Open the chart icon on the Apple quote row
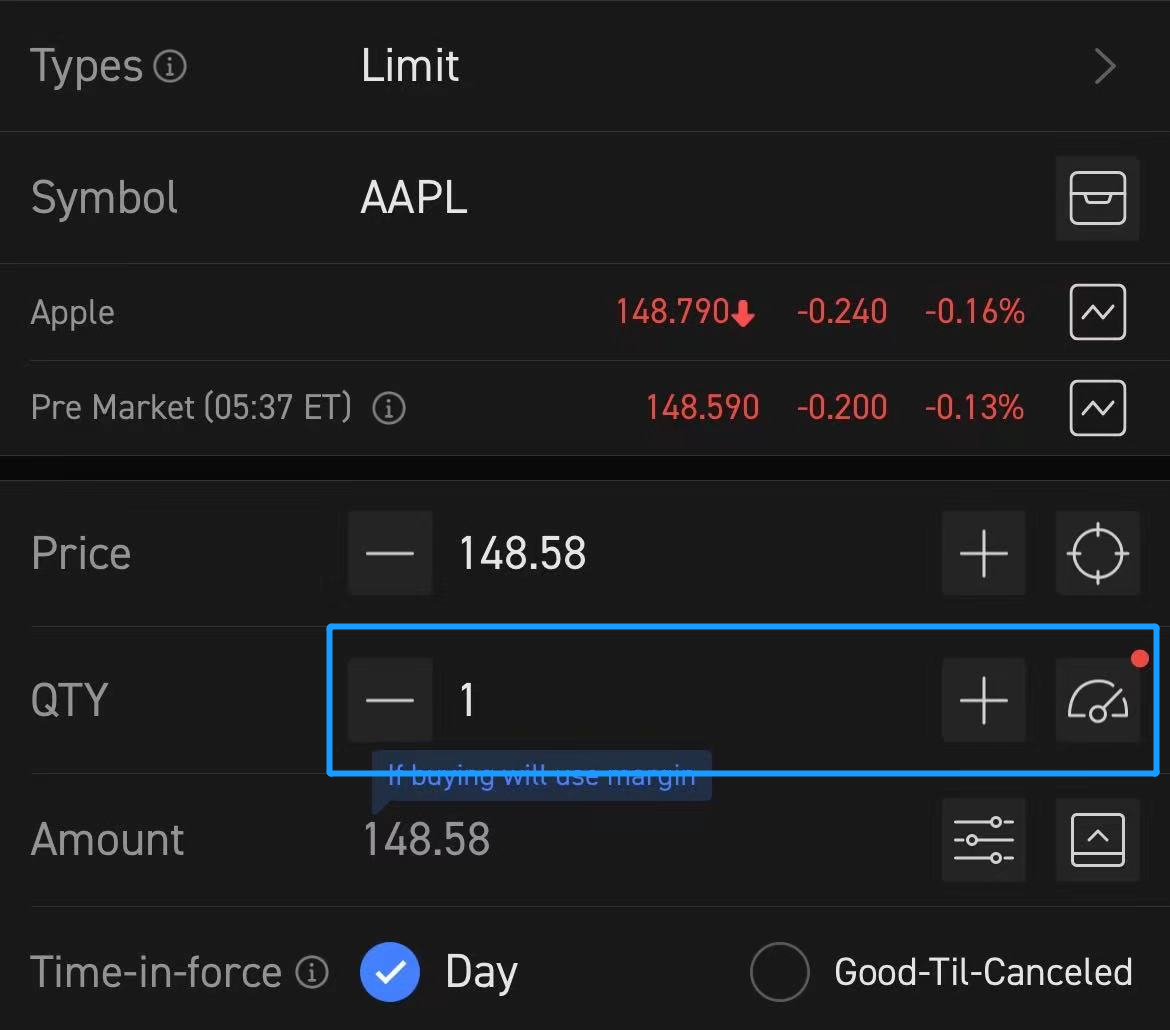The image size is (1170, 1030). [1097, 312]
